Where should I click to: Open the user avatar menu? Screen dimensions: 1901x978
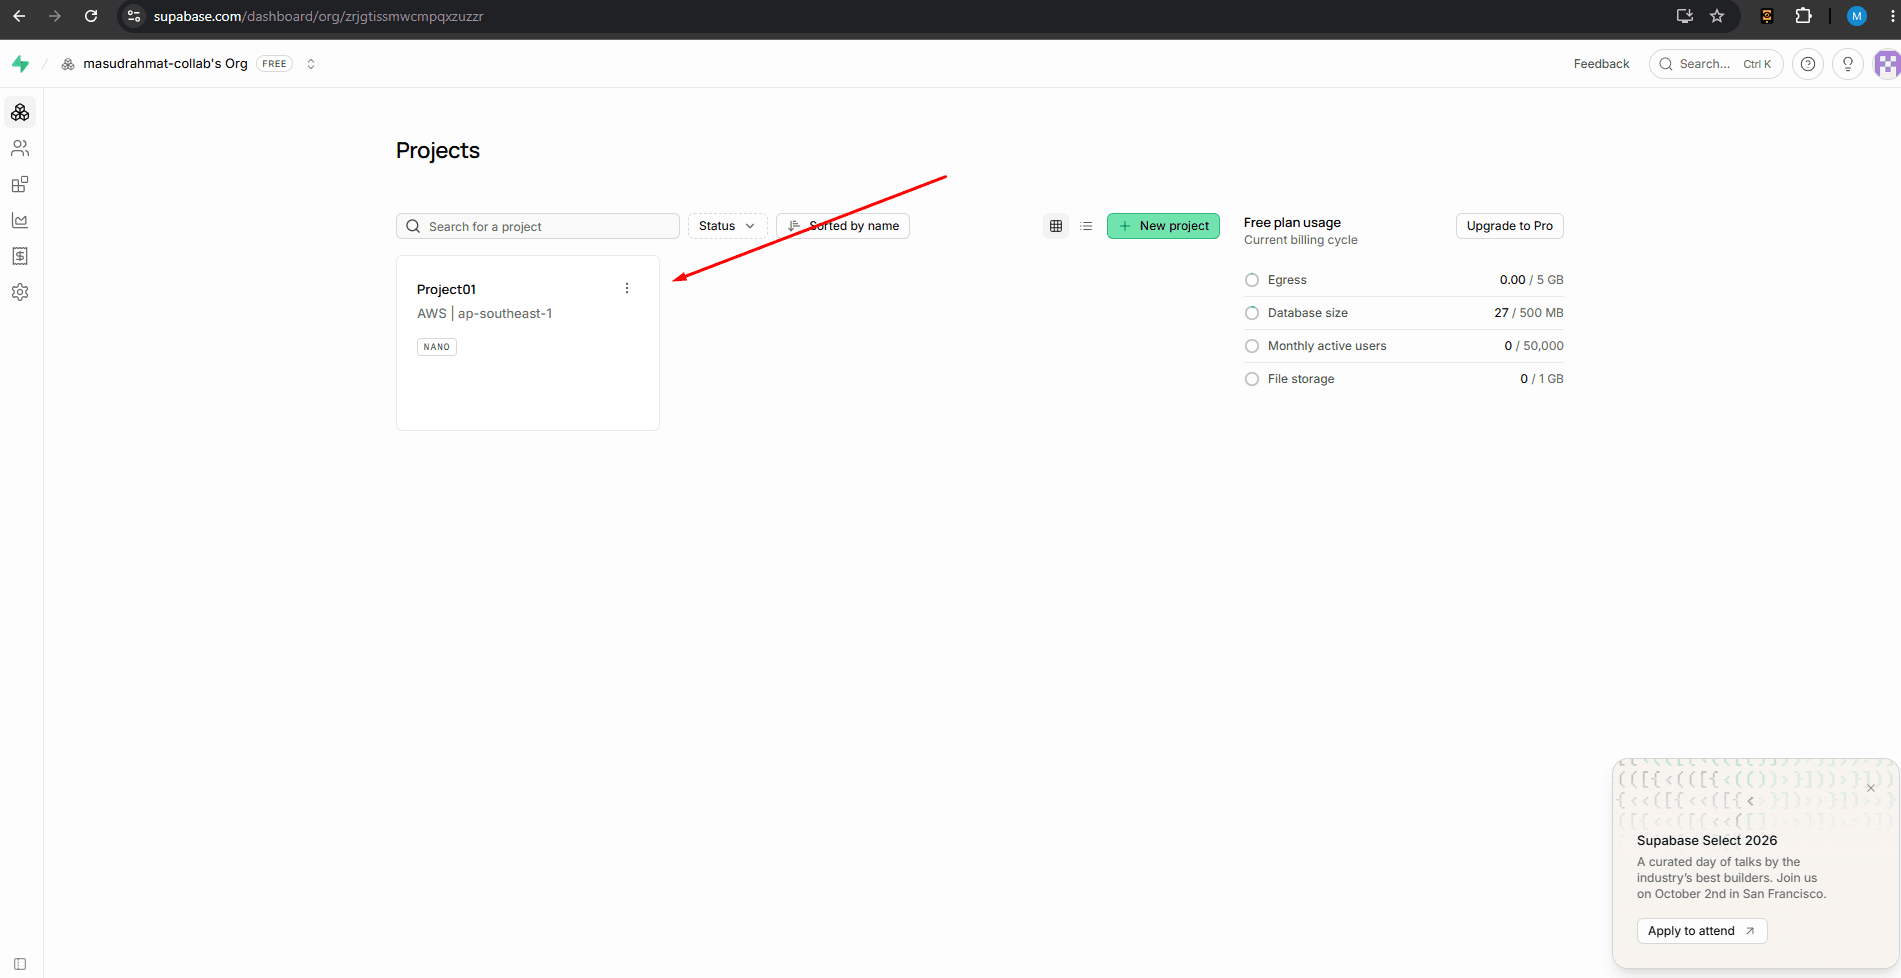(x=1887, y=64)
